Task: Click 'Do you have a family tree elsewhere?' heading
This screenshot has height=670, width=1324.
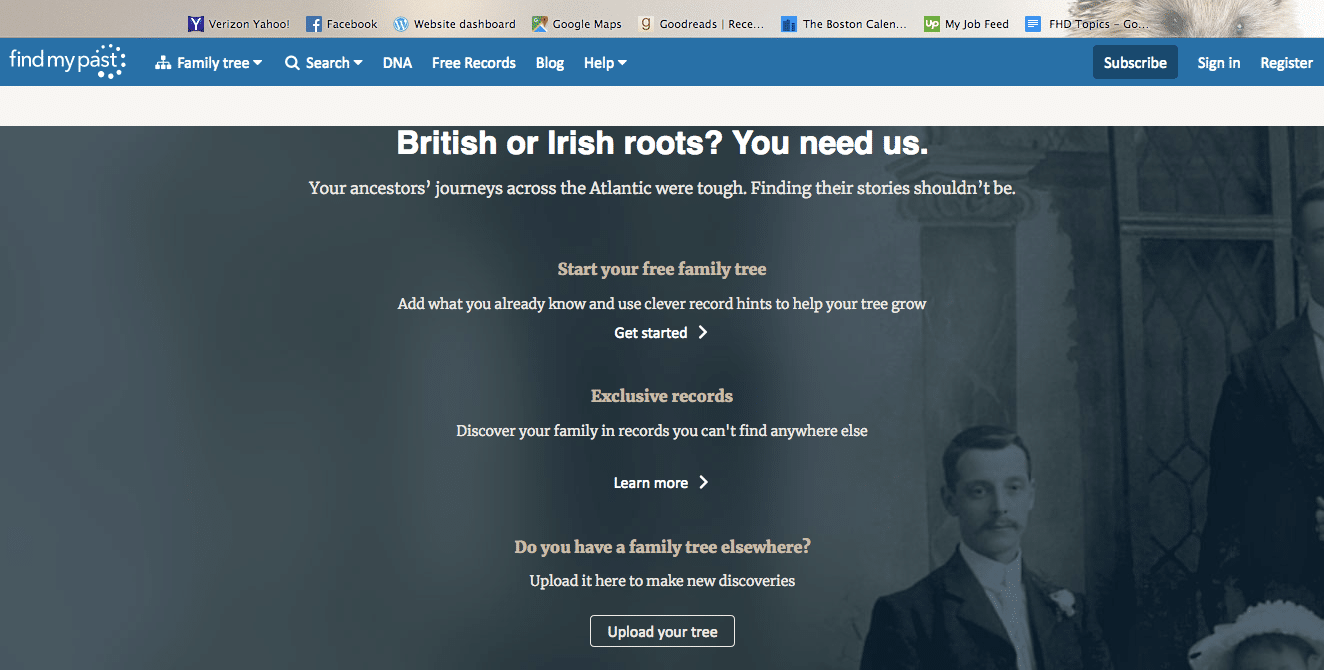Action: coord(662,547)
